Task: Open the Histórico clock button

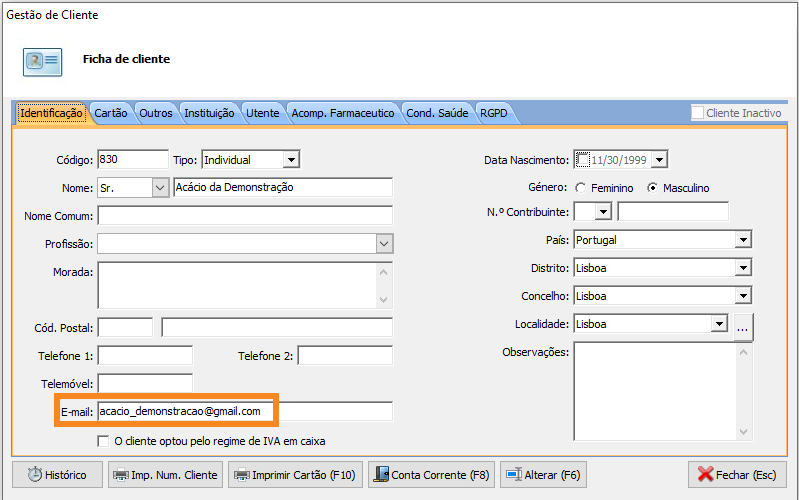Action: pos(57,475)
